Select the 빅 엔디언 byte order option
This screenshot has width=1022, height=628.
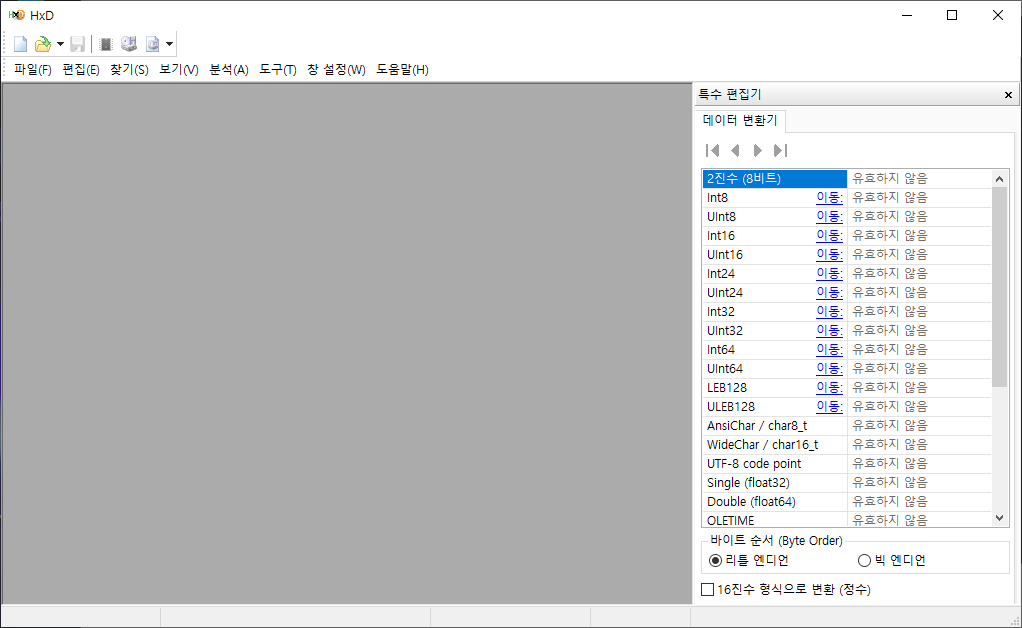point(864,560)
